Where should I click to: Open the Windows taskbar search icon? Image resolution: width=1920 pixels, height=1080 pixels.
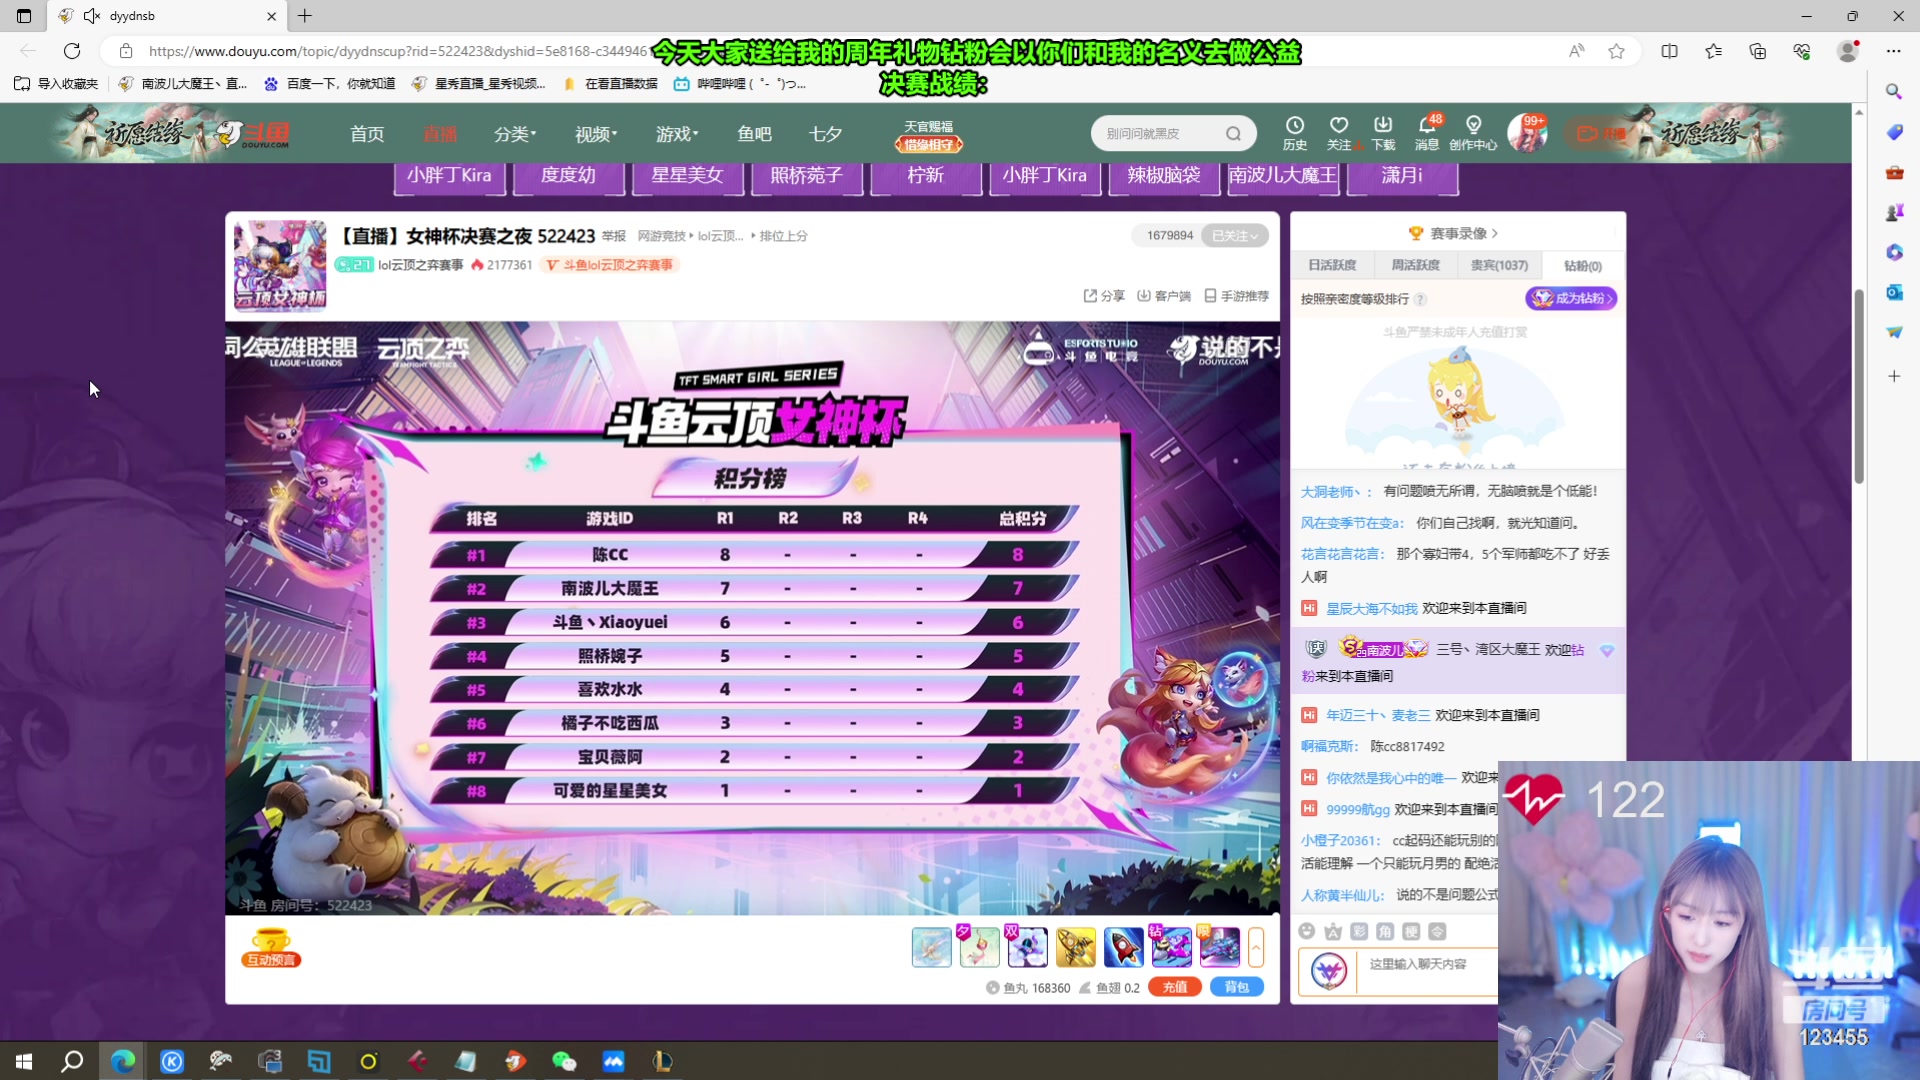pyautogui.click(x=72, y=1061)
